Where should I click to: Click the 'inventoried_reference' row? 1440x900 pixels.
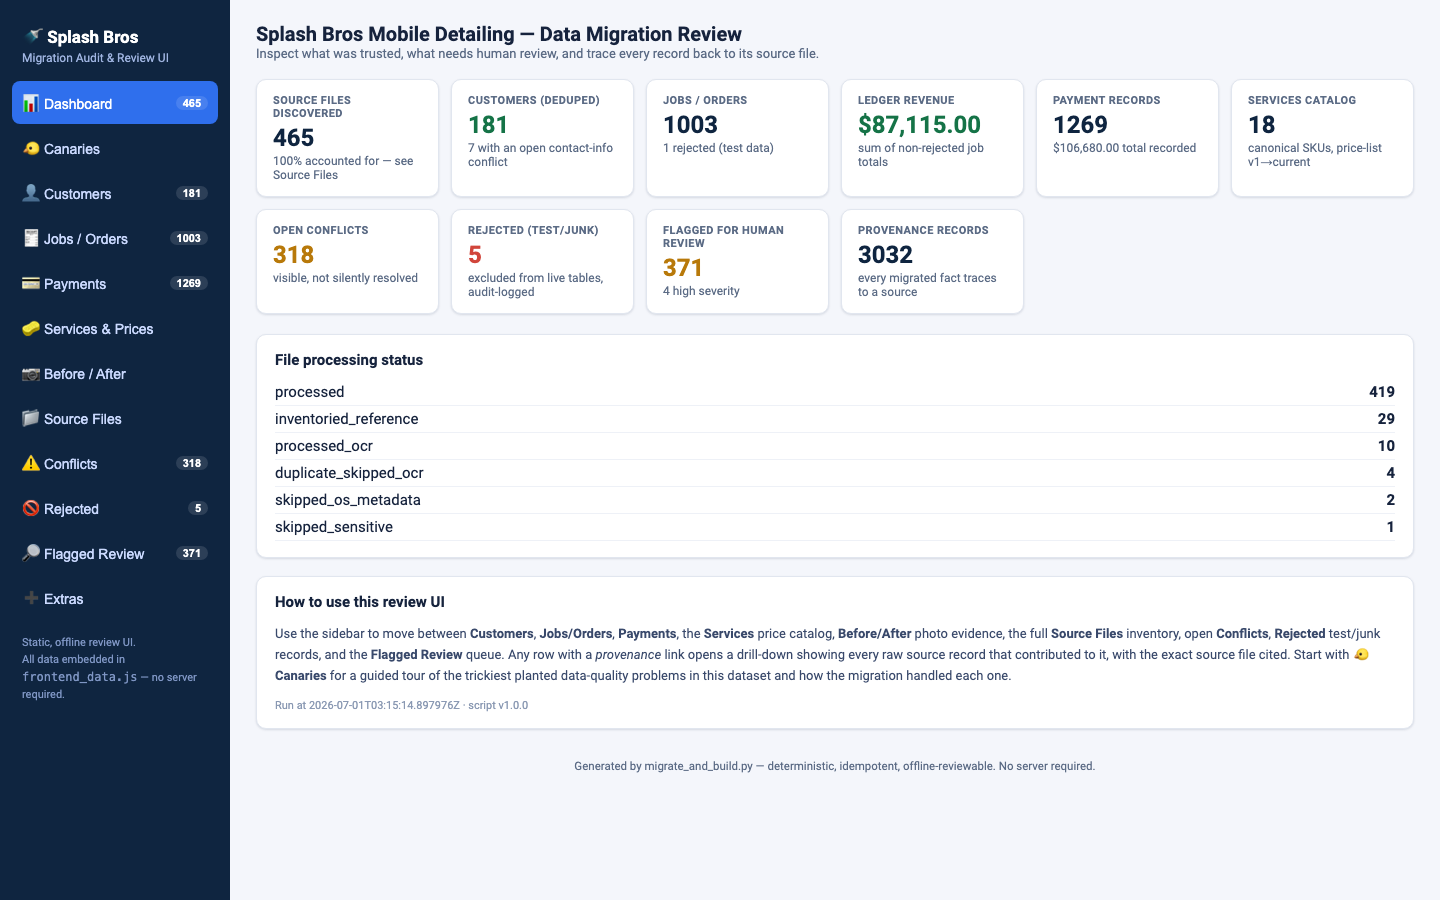click(835, 419)
